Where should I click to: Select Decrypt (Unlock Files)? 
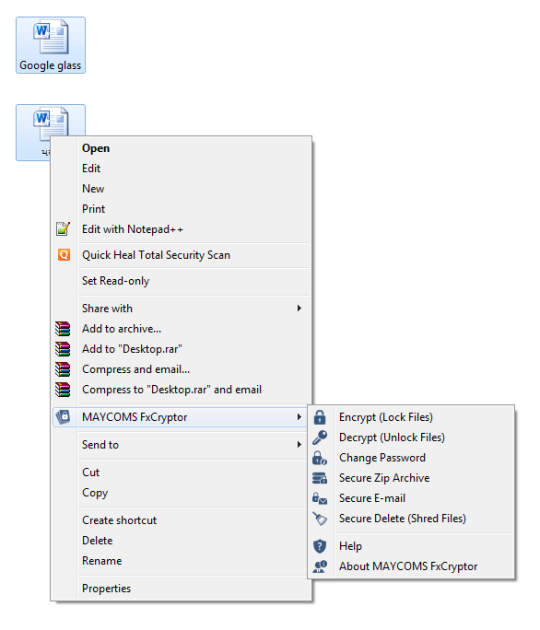[x=411, y=437]
